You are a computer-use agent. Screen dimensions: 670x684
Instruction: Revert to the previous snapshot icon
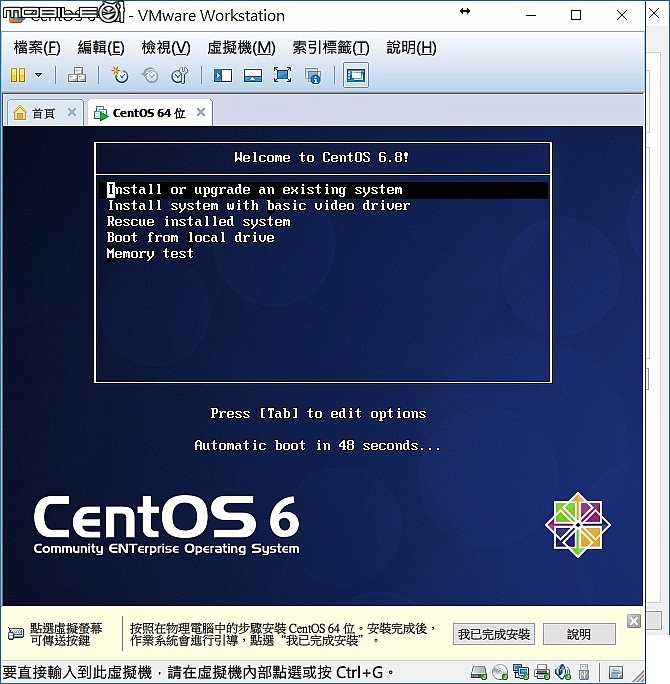coord(150,75)
